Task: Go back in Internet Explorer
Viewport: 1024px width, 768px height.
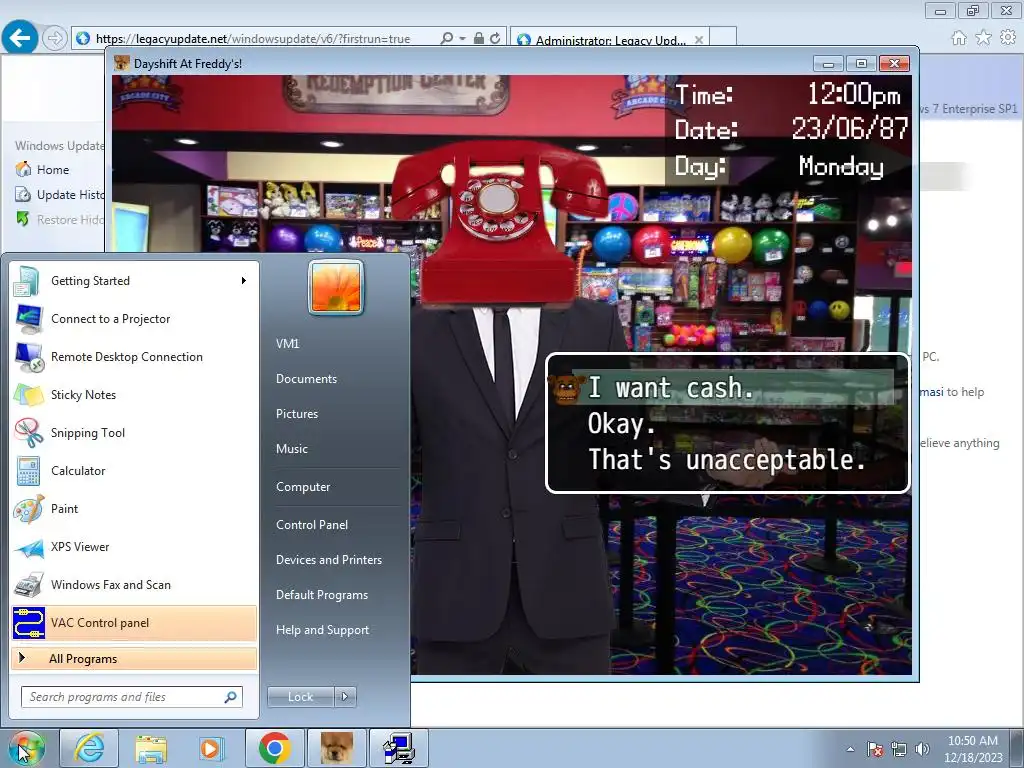Action: (20, 38)
